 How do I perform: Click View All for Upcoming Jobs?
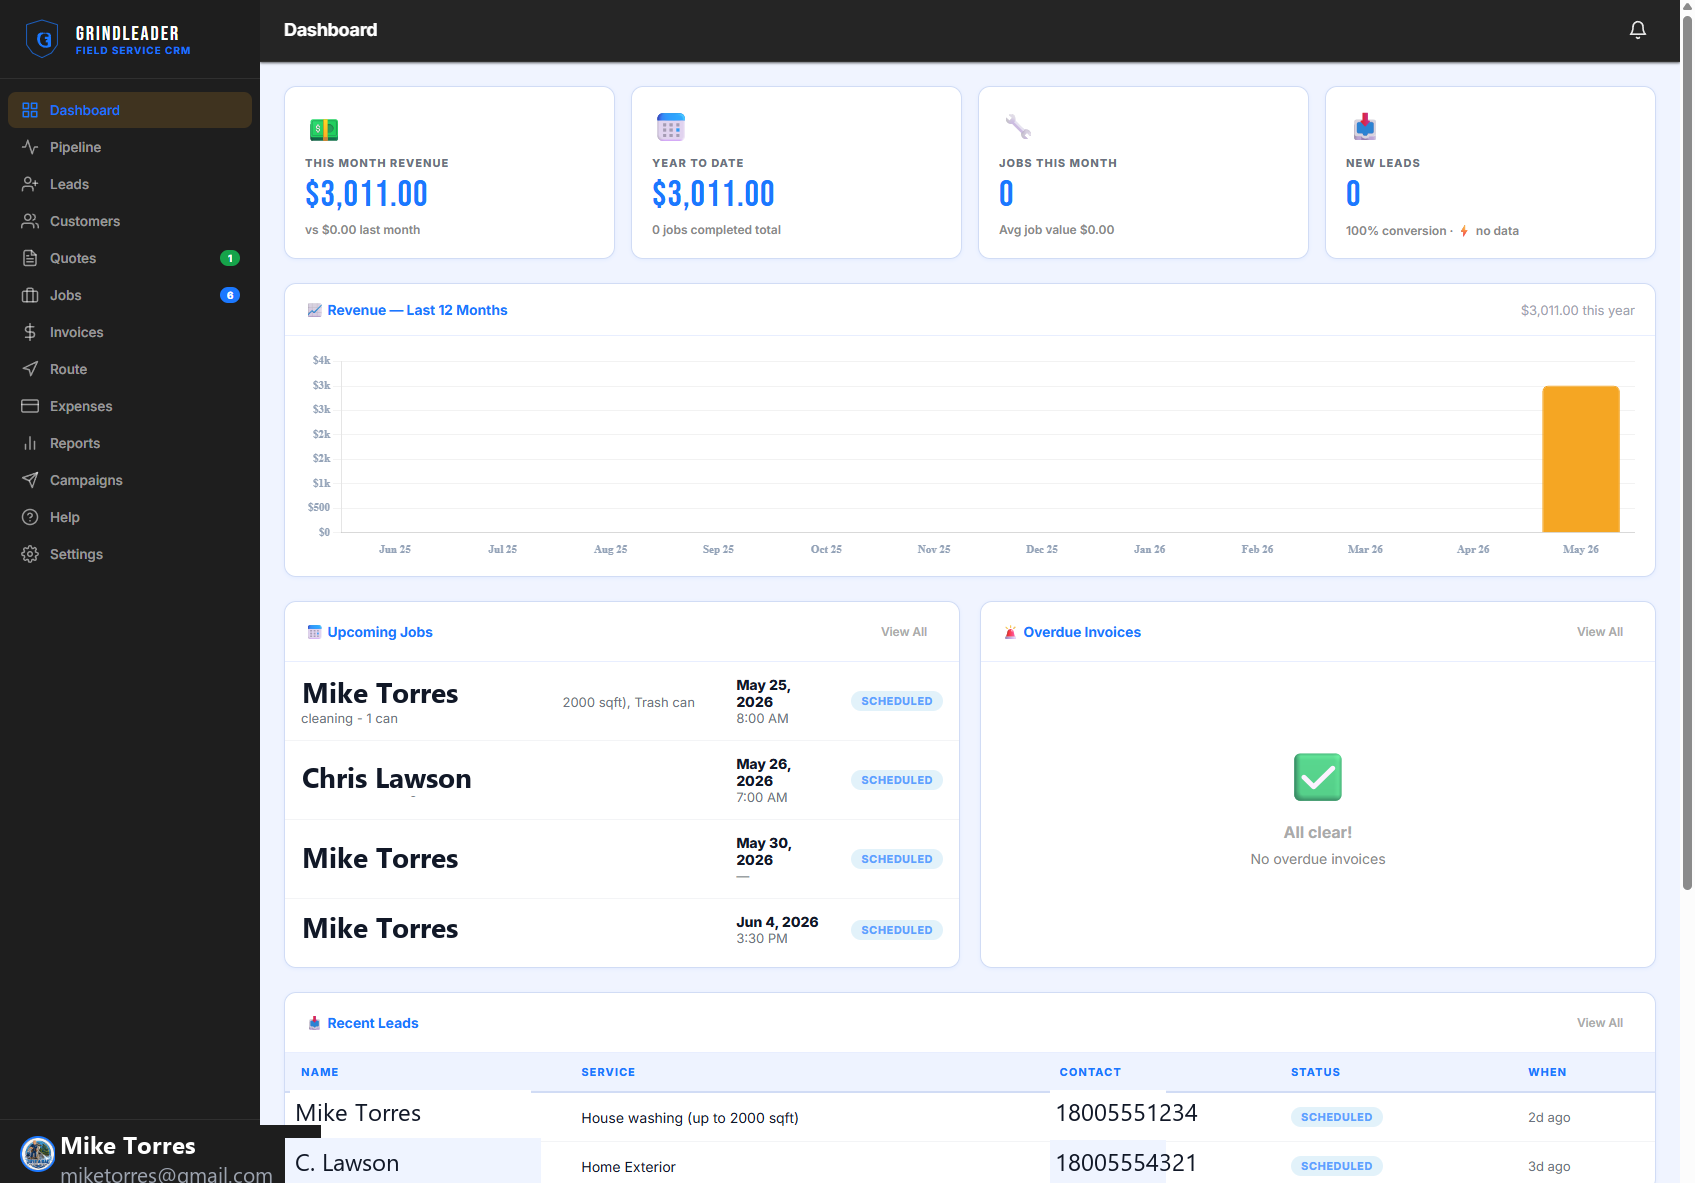click(x=904, y=632)
